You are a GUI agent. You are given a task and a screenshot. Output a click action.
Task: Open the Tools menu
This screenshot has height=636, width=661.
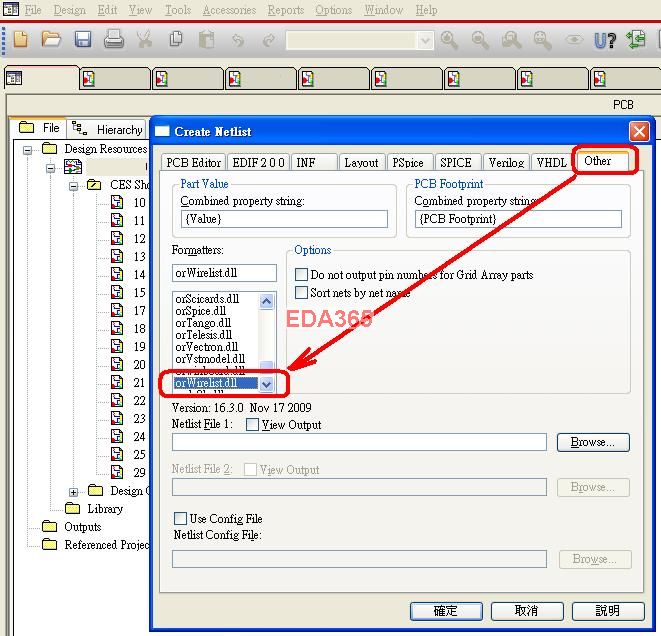[178, 10]
